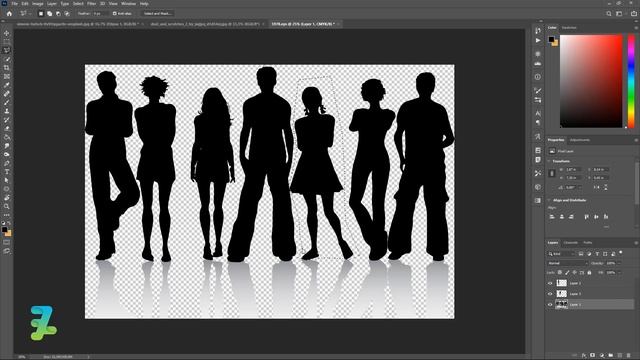Click the flip horizontal button in Transform

[x=597, y=187]
